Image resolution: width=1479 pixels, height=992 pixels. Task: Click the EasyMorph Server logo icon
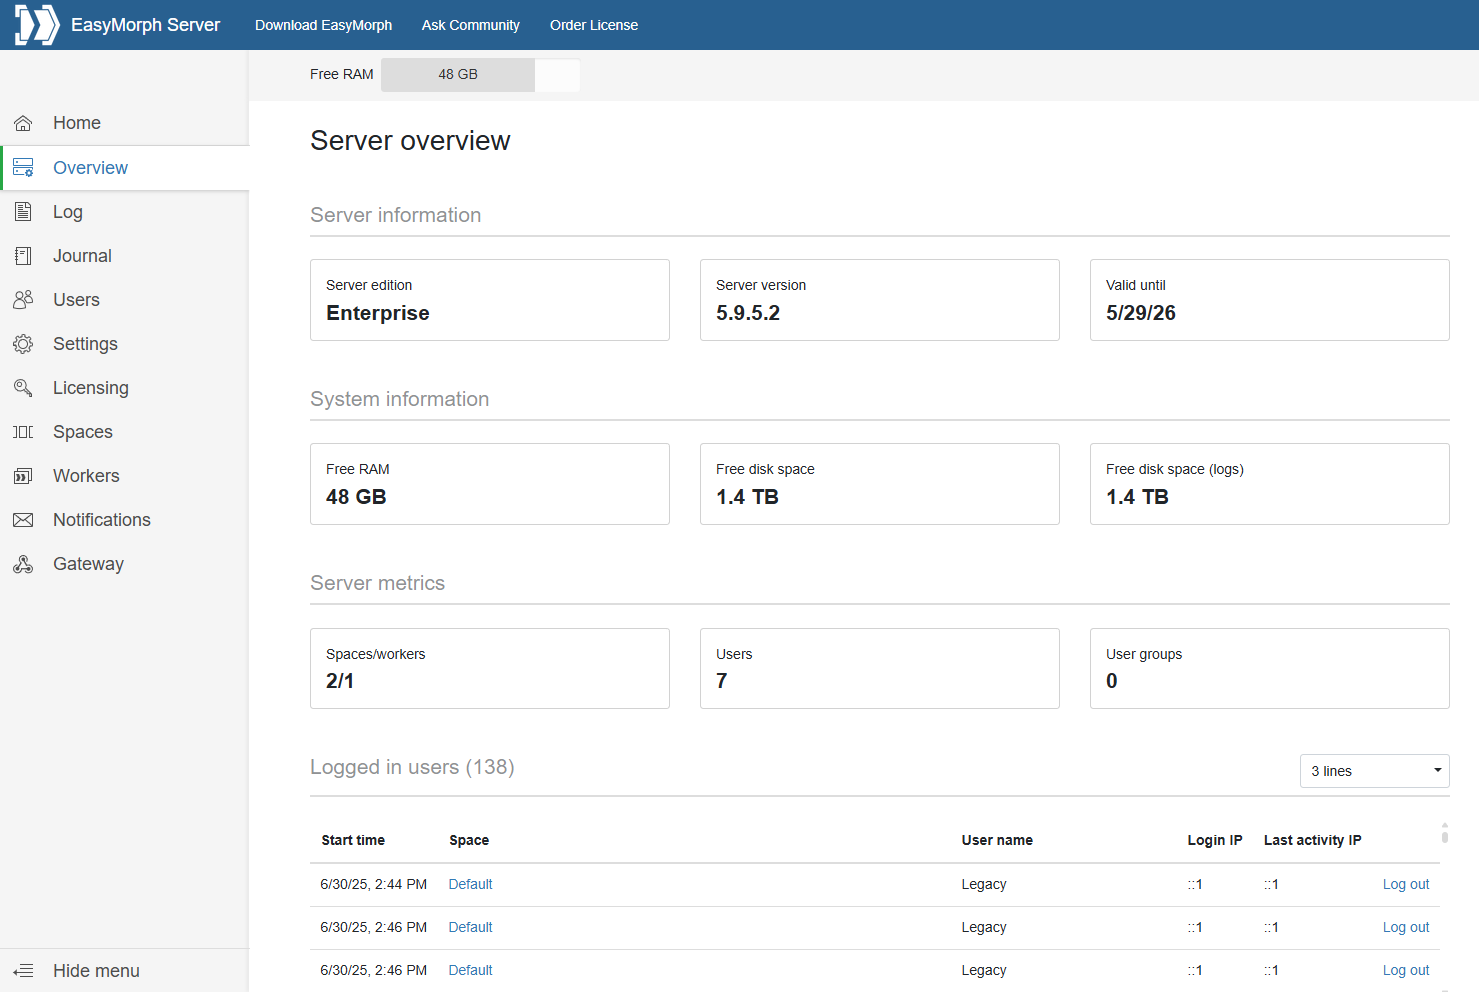pos(37,25)
